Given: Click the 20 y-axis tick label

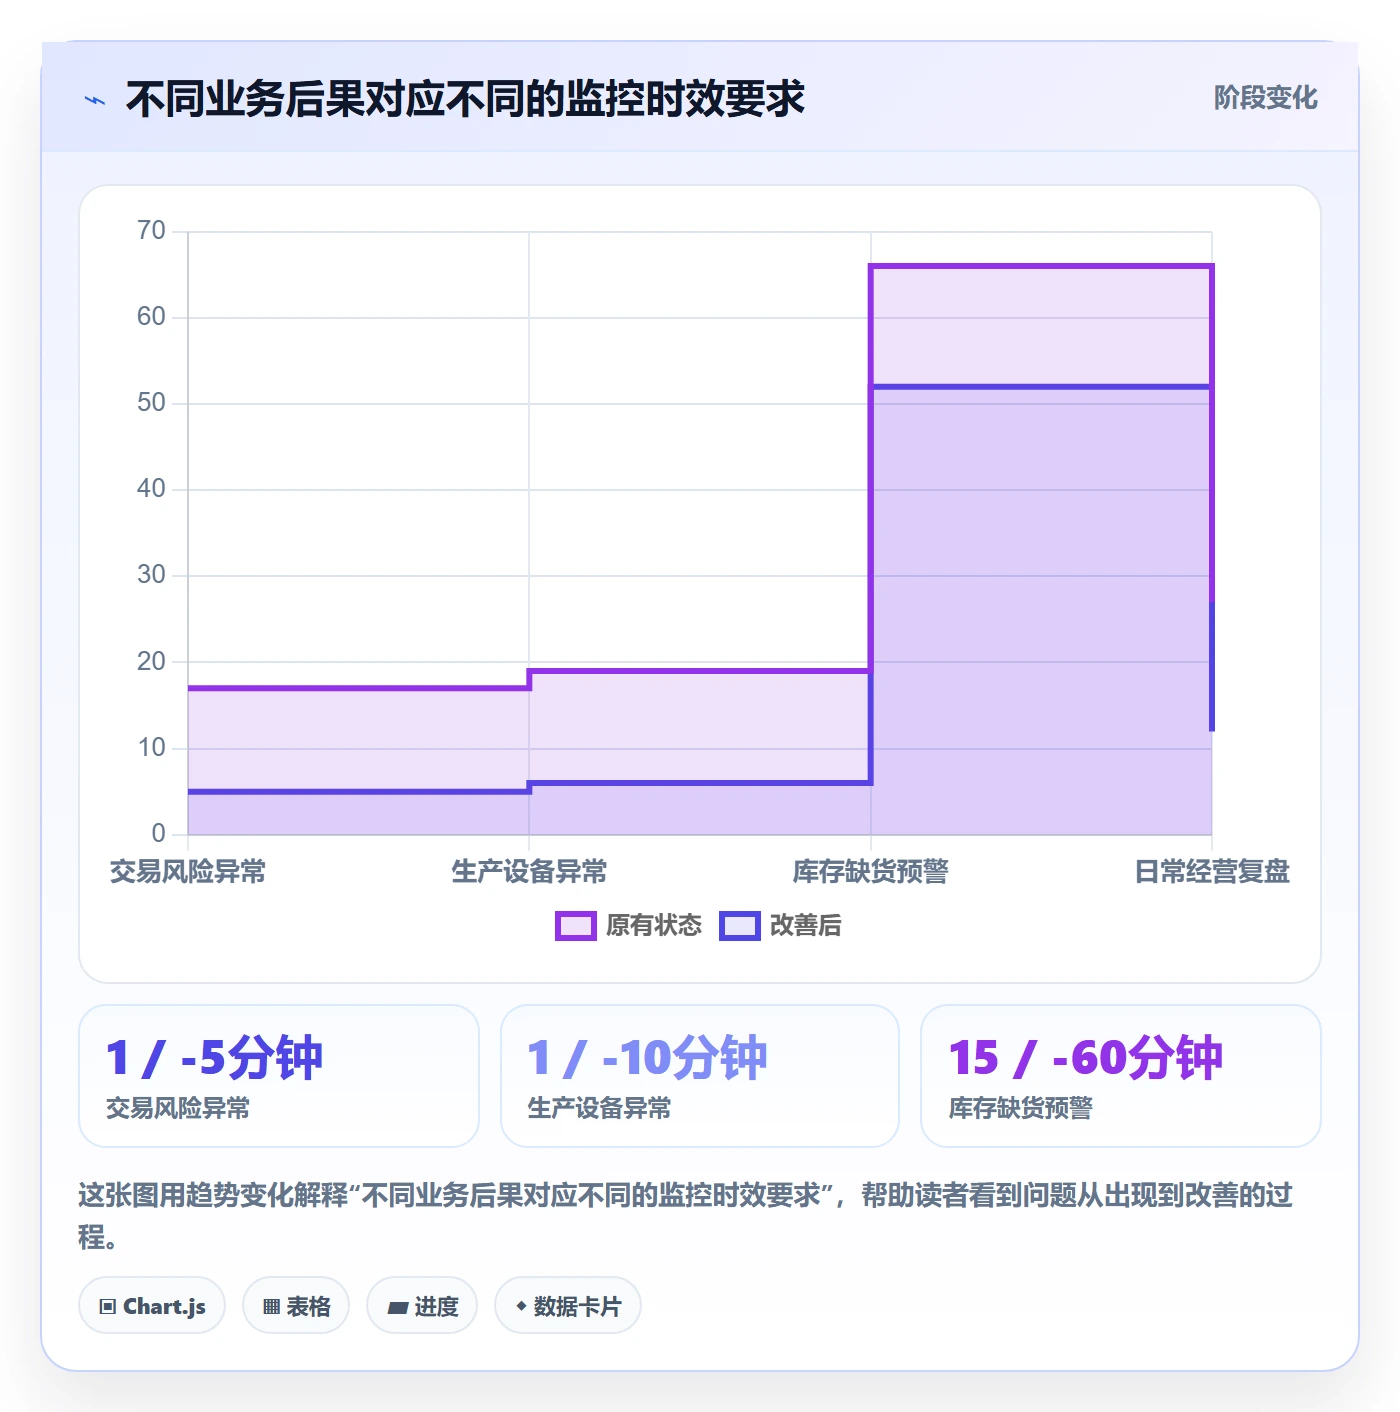Looking at the screenshot, I should [151, 661].
